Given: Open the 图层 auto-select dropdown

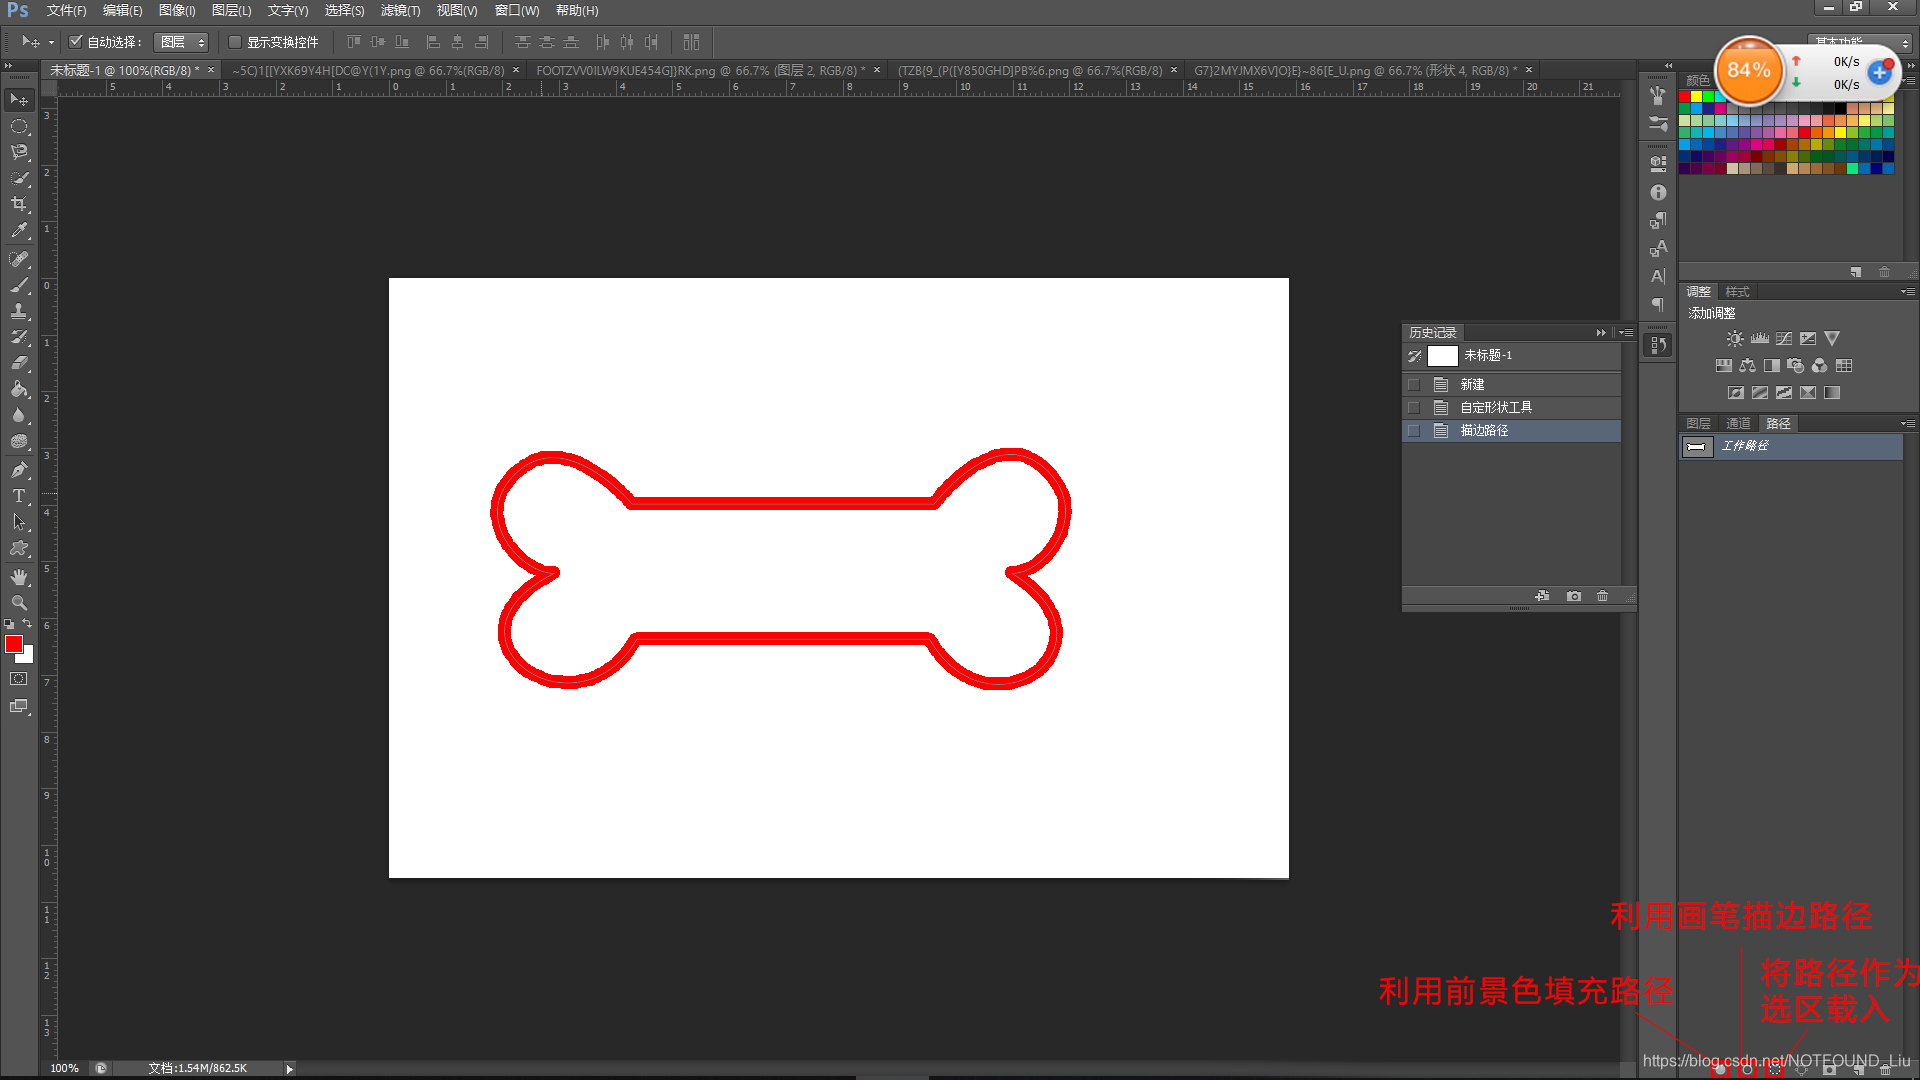Looking at the screenshot, I should [181, 42].
